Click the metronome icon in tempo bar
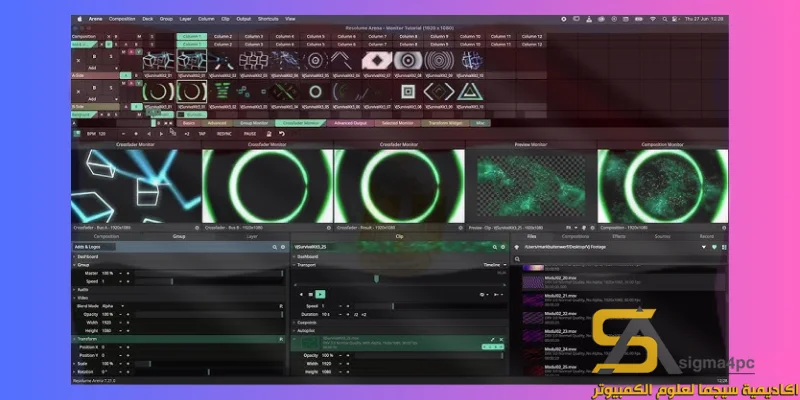 [269, 134]
